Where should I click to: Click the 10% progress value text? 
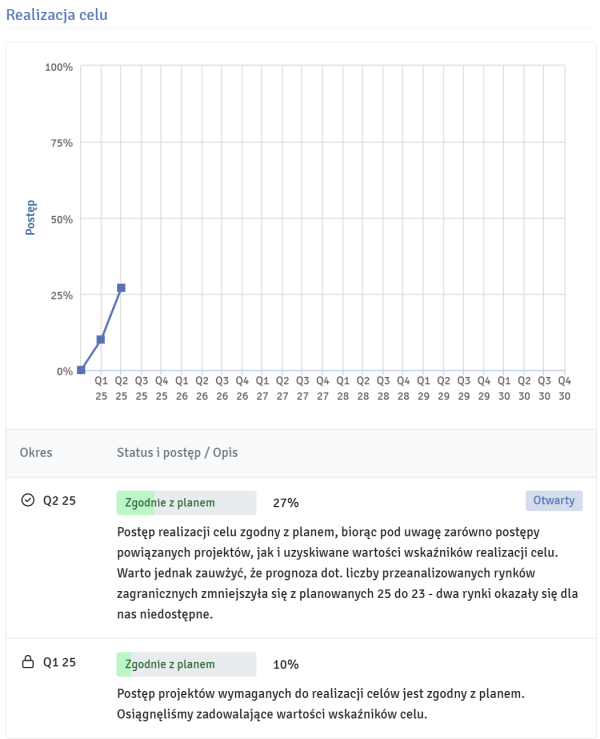click(285, 665)
